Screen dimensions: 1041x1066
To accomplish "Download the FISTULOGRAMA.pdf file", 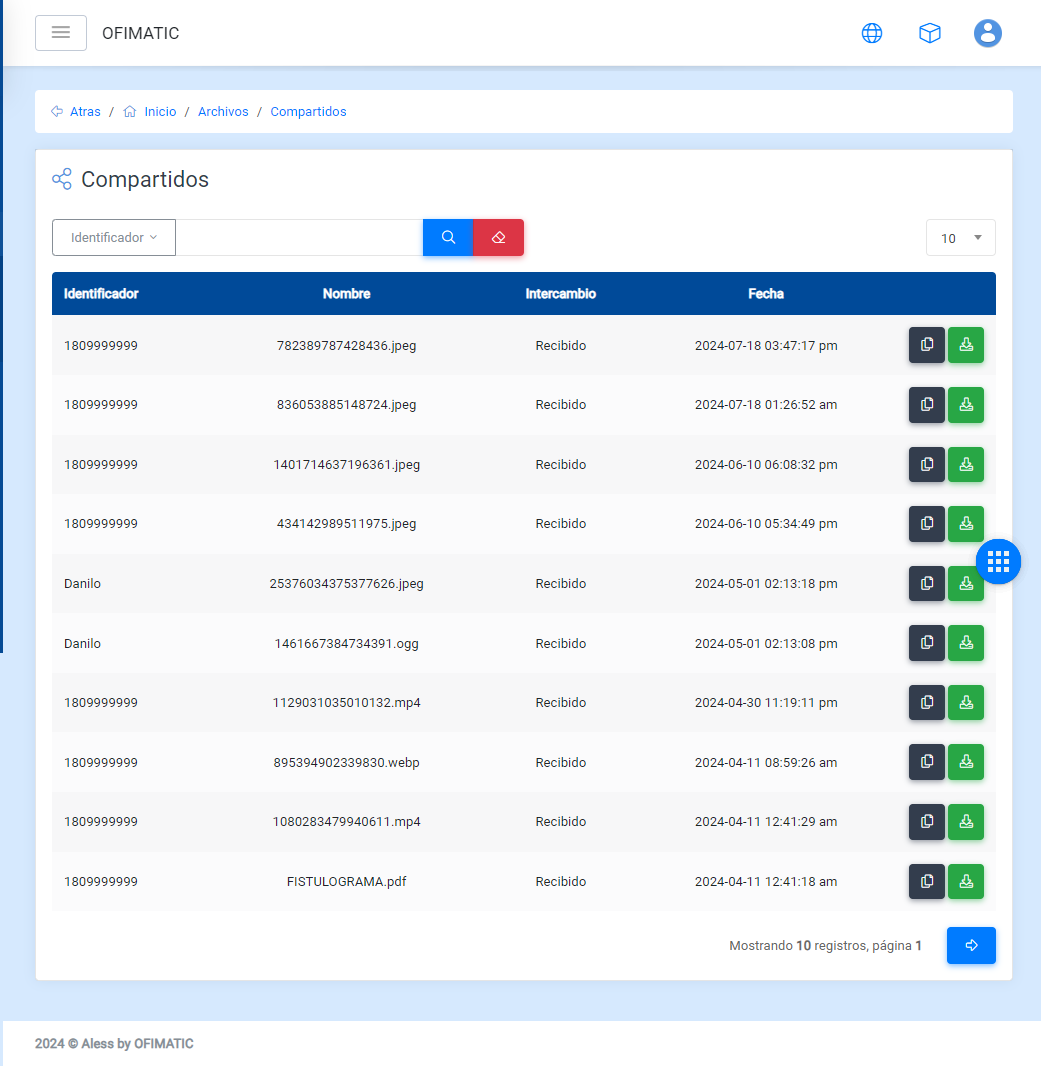I will 966,881.
